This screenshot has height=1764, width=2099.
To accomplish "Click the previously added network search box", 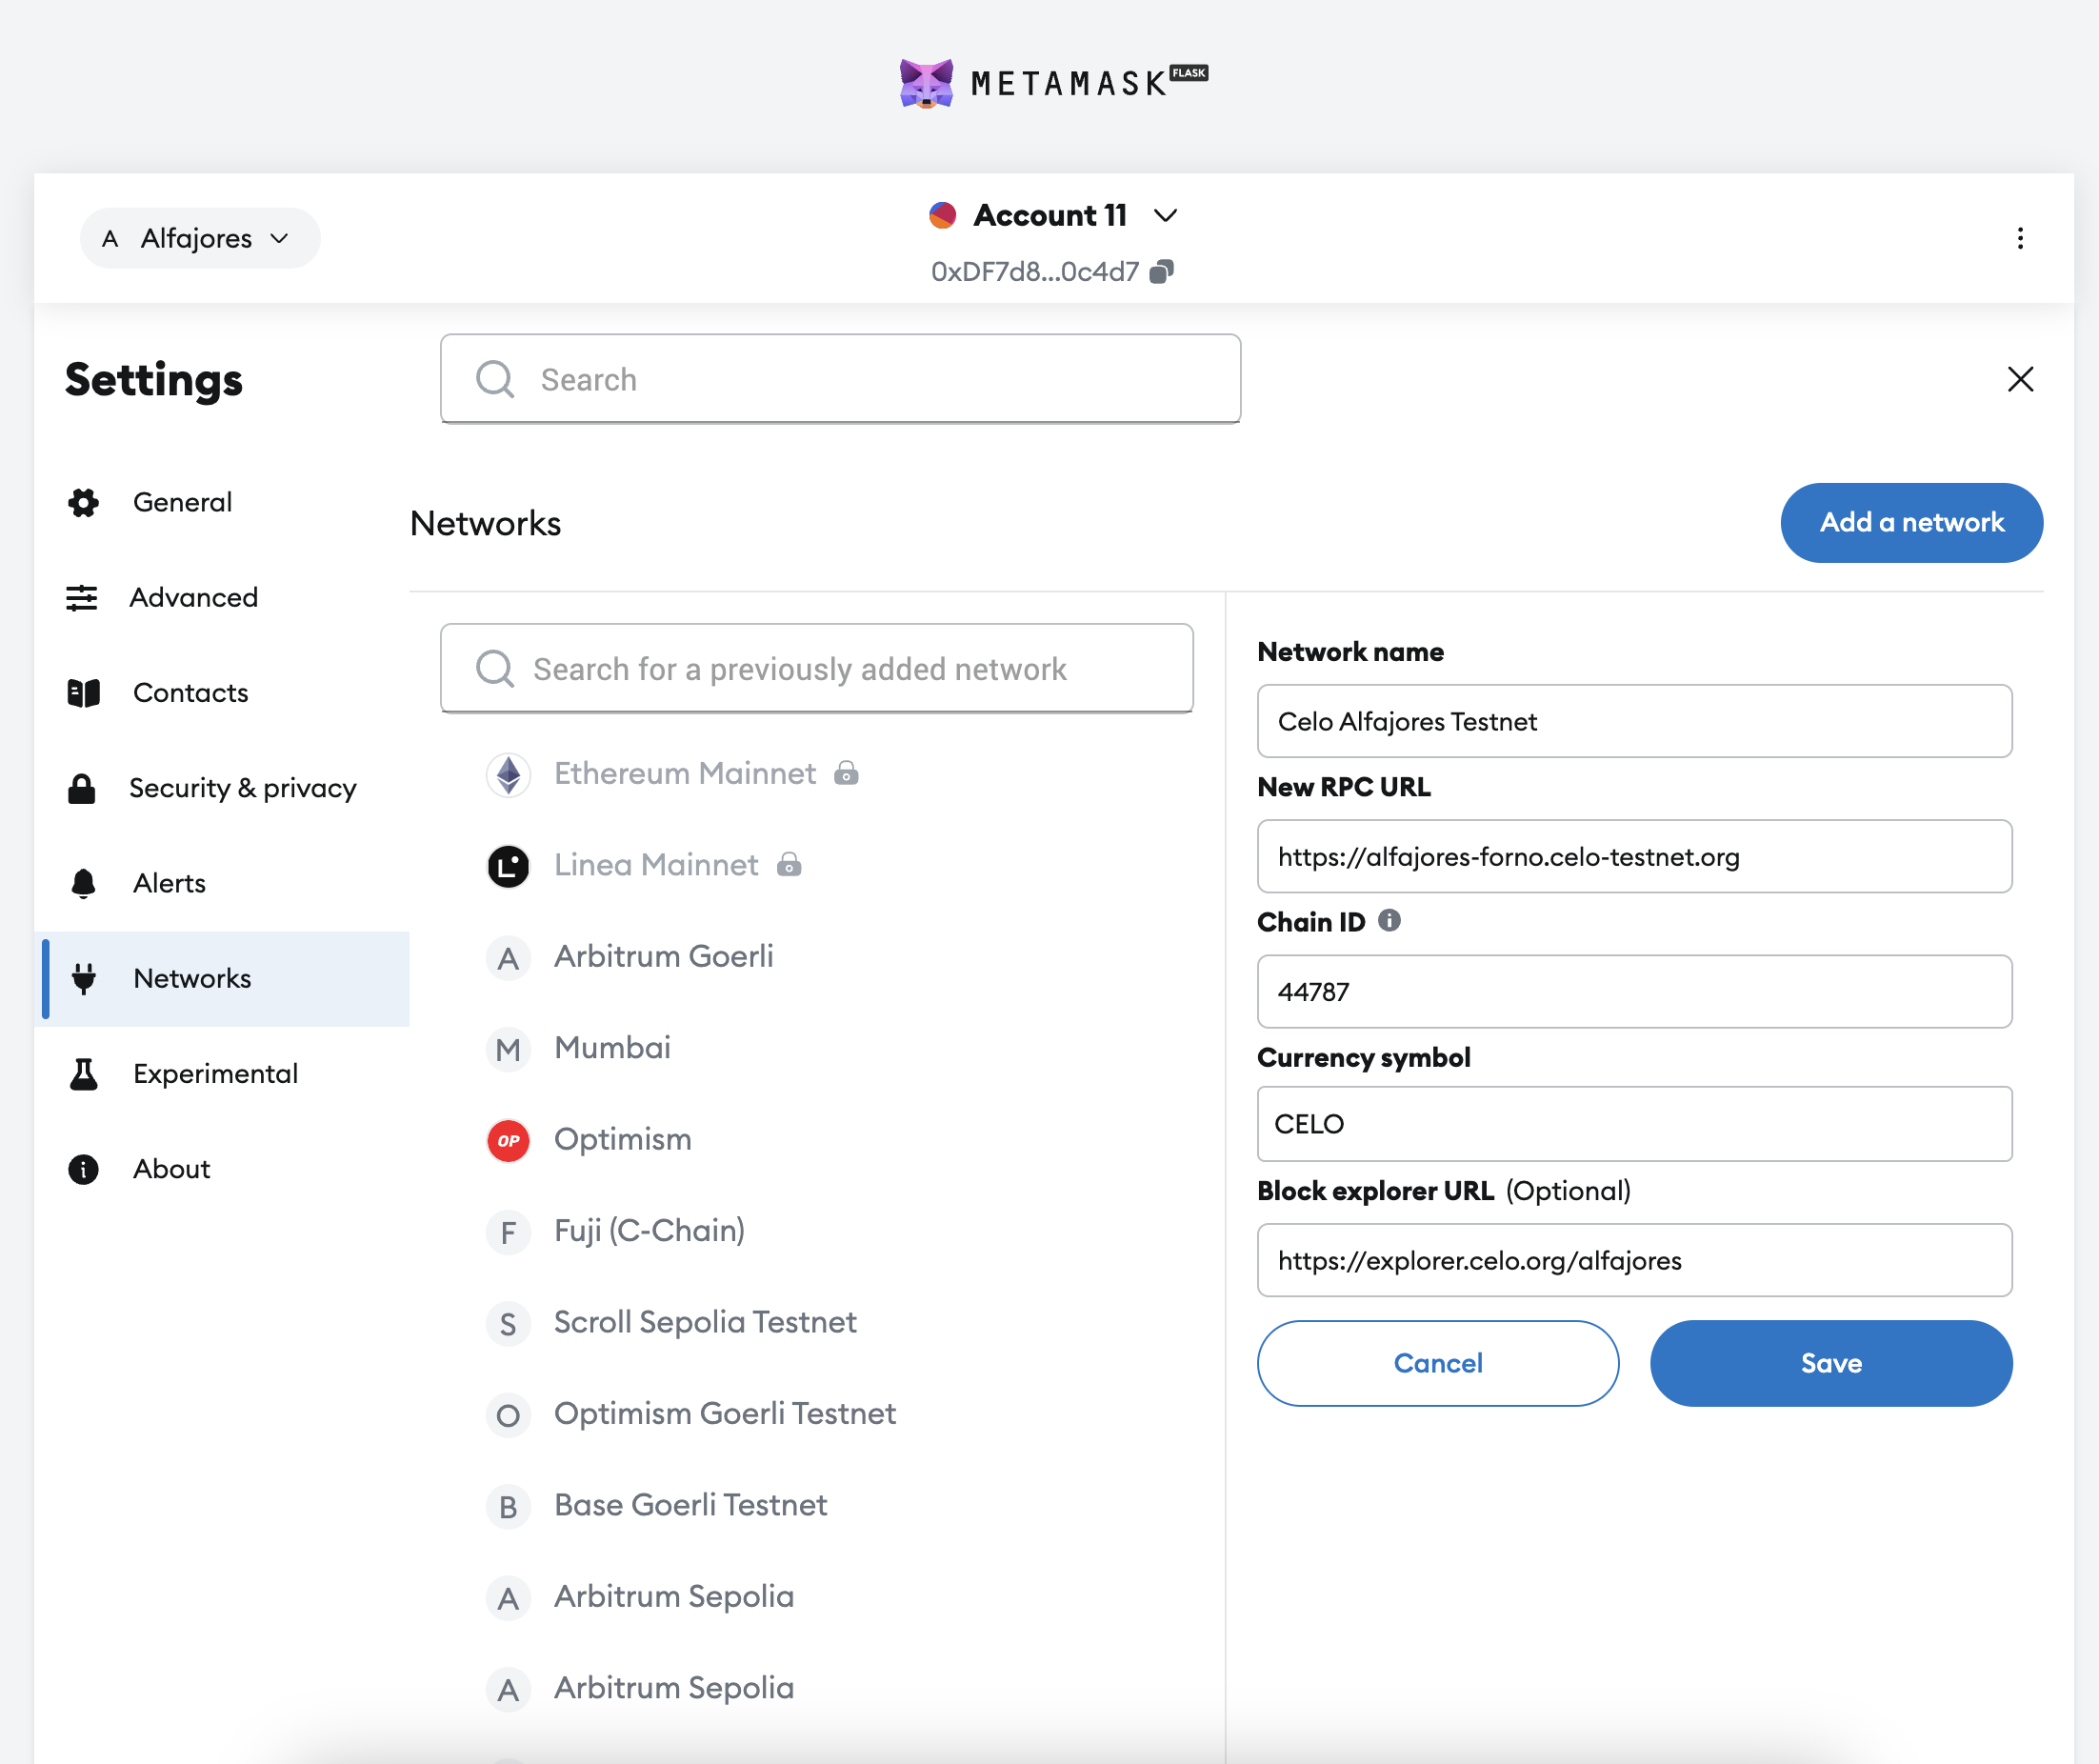I will [816, 669].
